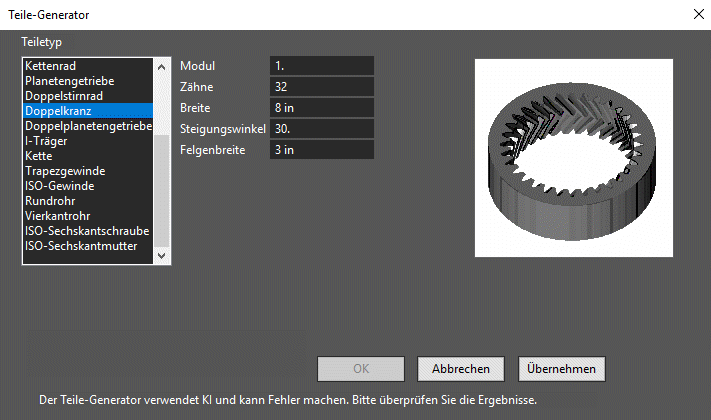Select Kettenrad in the part type list

tap(88, 66)
